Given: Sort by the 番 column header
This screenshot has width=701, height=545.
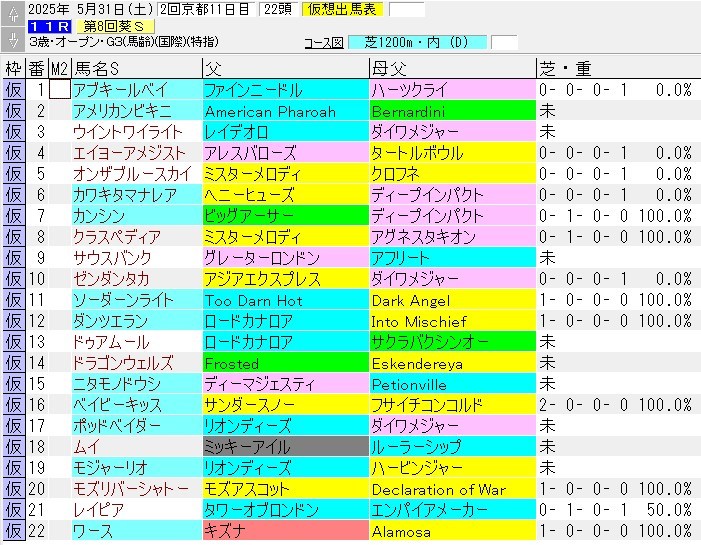Looking at the screenshot, I should pos(37,69).
